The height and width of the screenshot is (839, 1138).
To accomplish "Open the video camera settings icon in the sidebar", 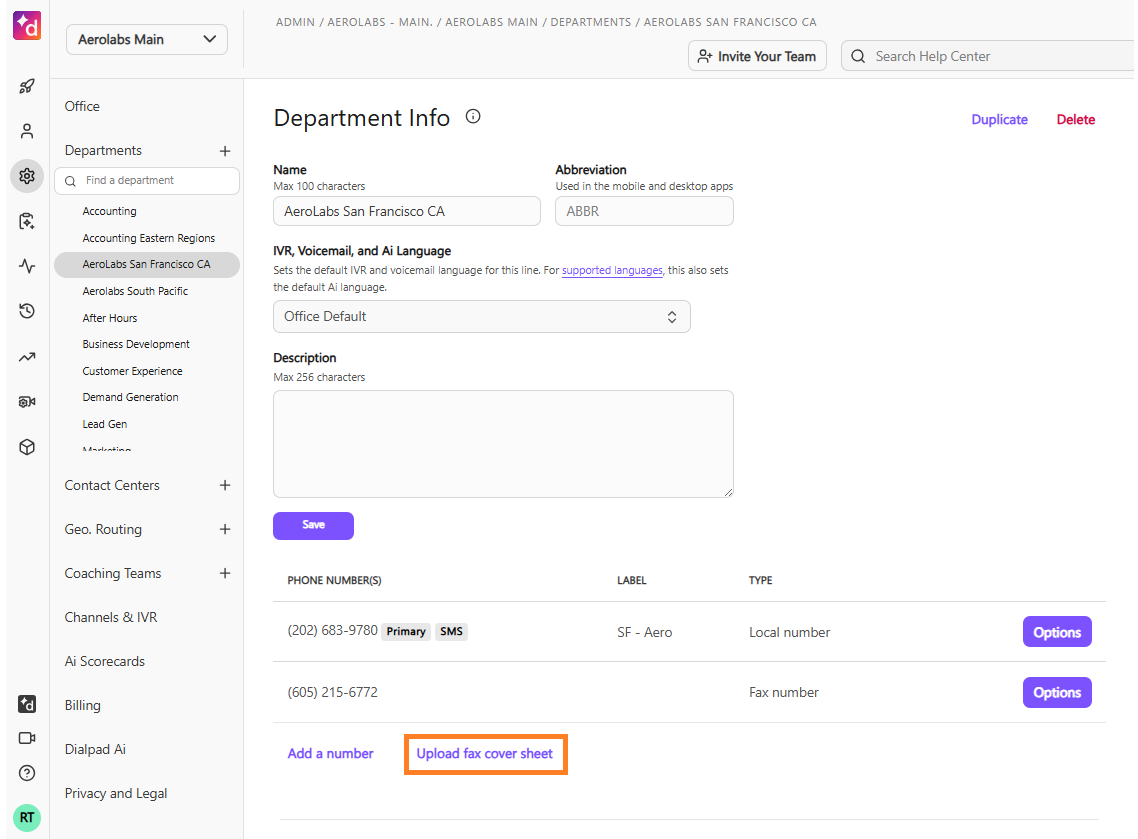I will 27,401.
